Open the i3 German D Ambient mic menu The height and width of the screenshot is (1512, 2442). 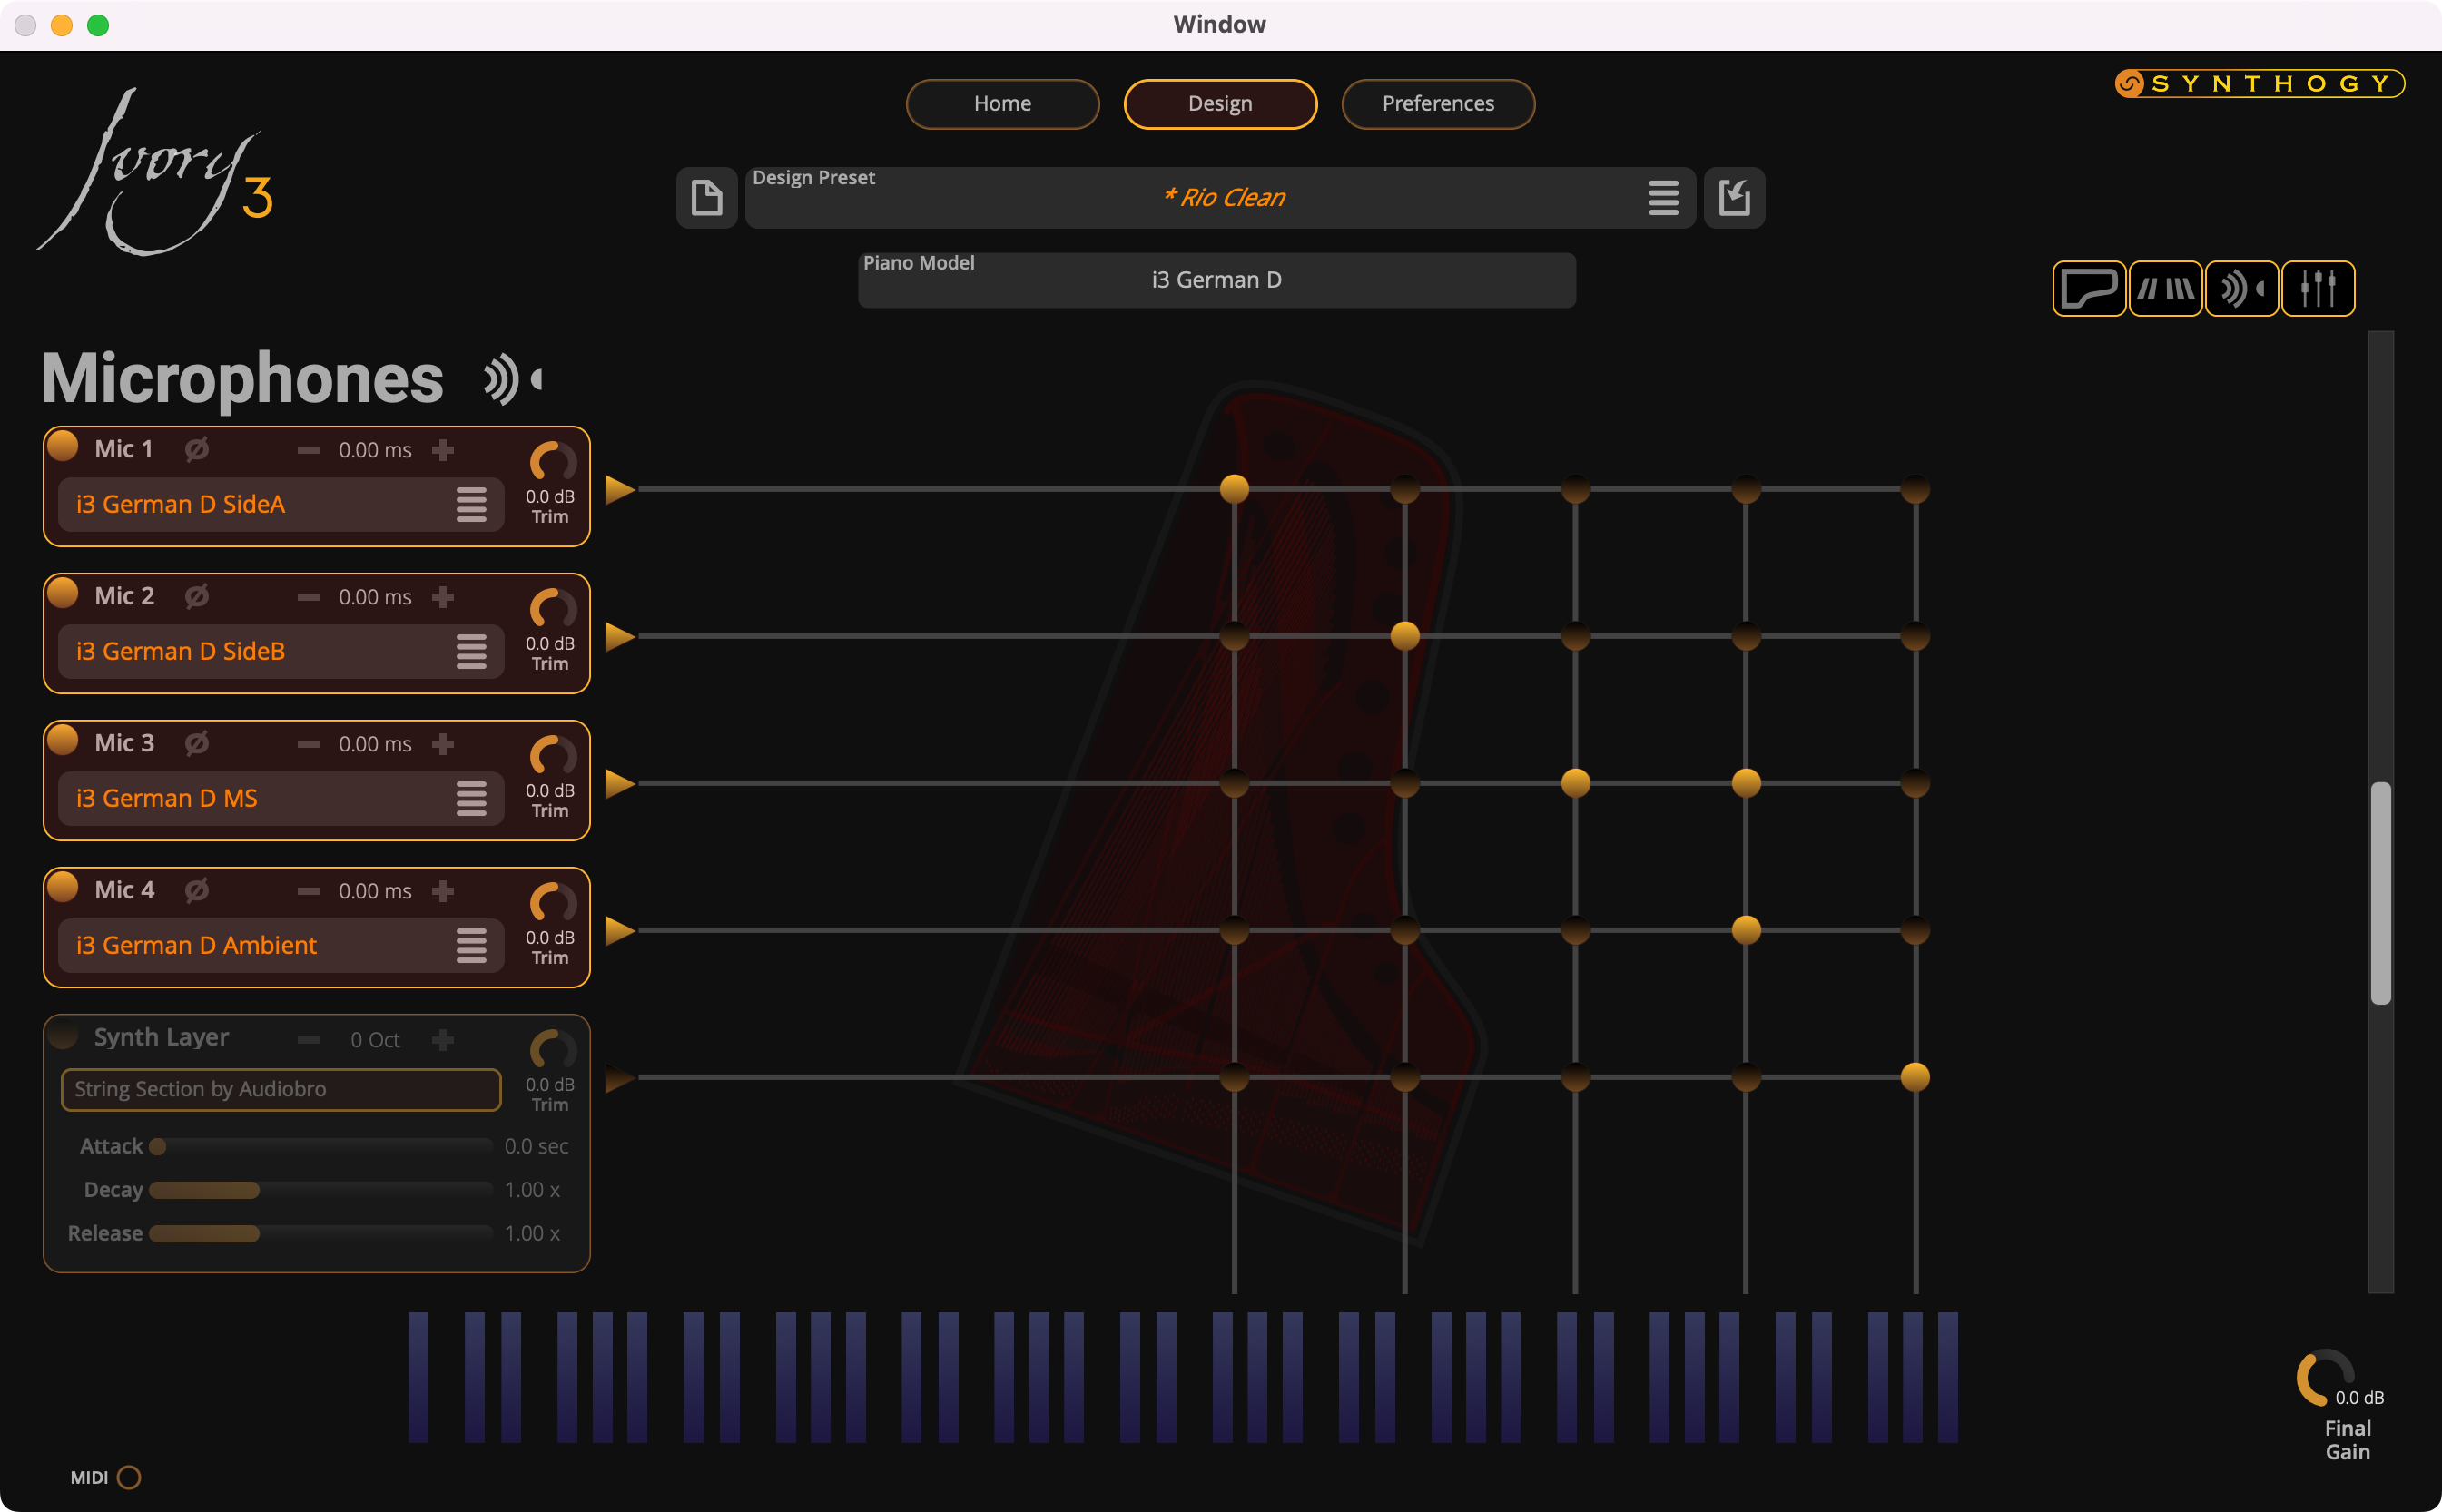pyautogui.click(x=471, y=945)
